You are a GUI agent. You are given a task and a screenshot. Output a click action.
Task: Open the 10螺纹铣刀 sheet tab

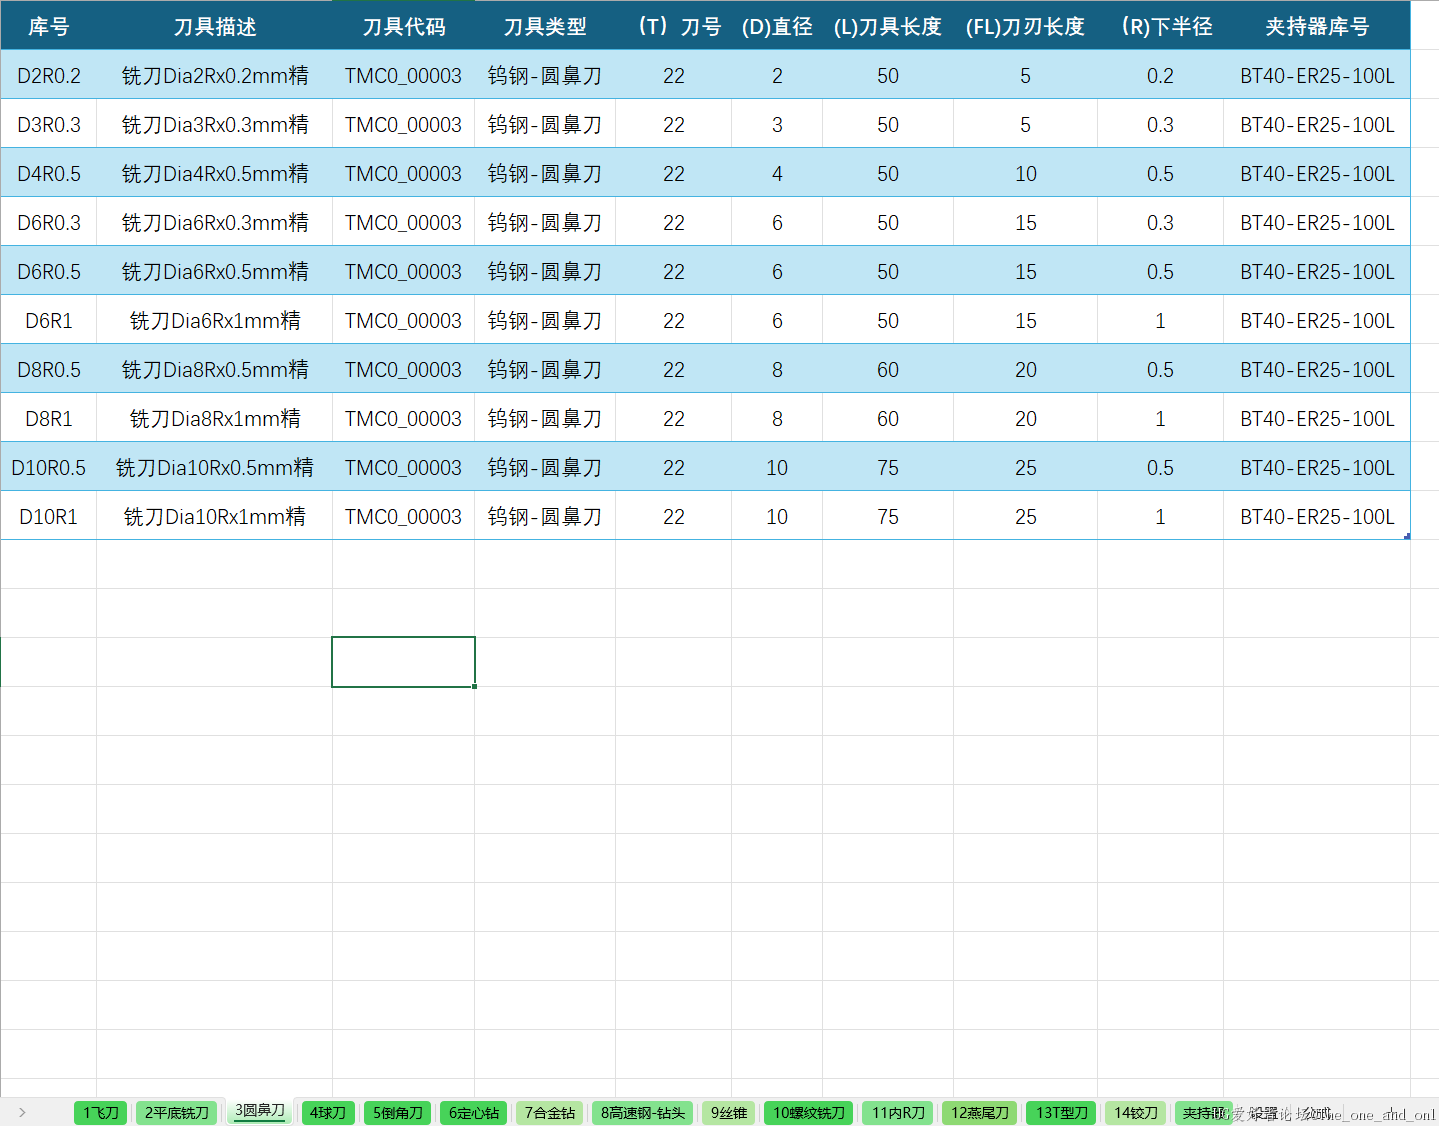pyautogui.click(x=809, y=1112)
